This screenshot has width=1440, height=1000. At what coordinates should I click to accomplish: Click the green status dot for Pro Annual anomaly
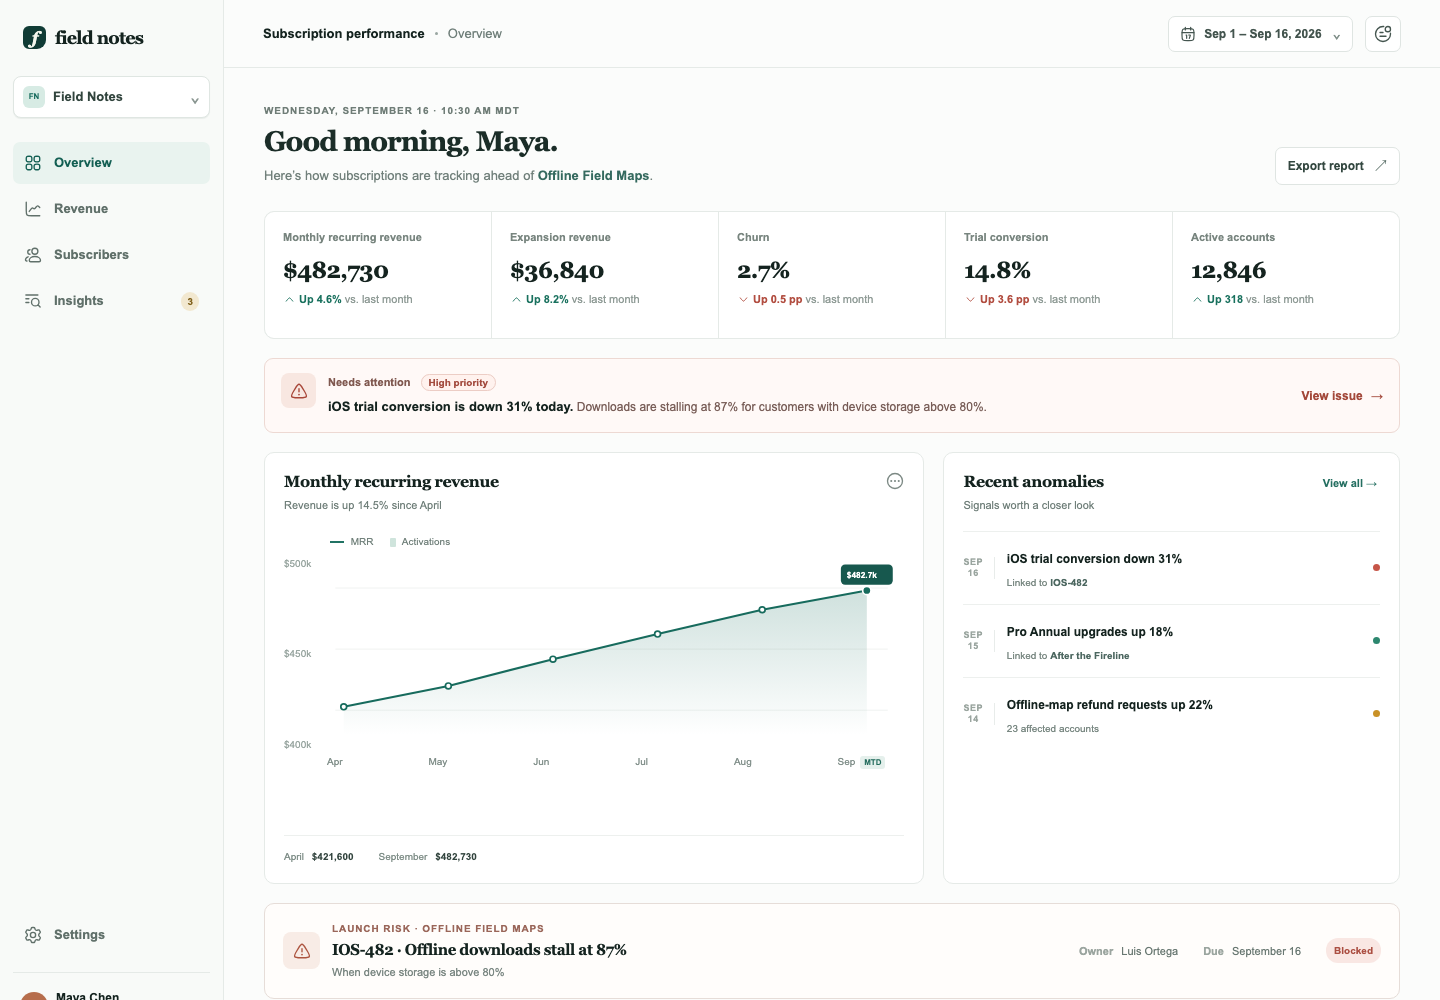pos(1376,641)
